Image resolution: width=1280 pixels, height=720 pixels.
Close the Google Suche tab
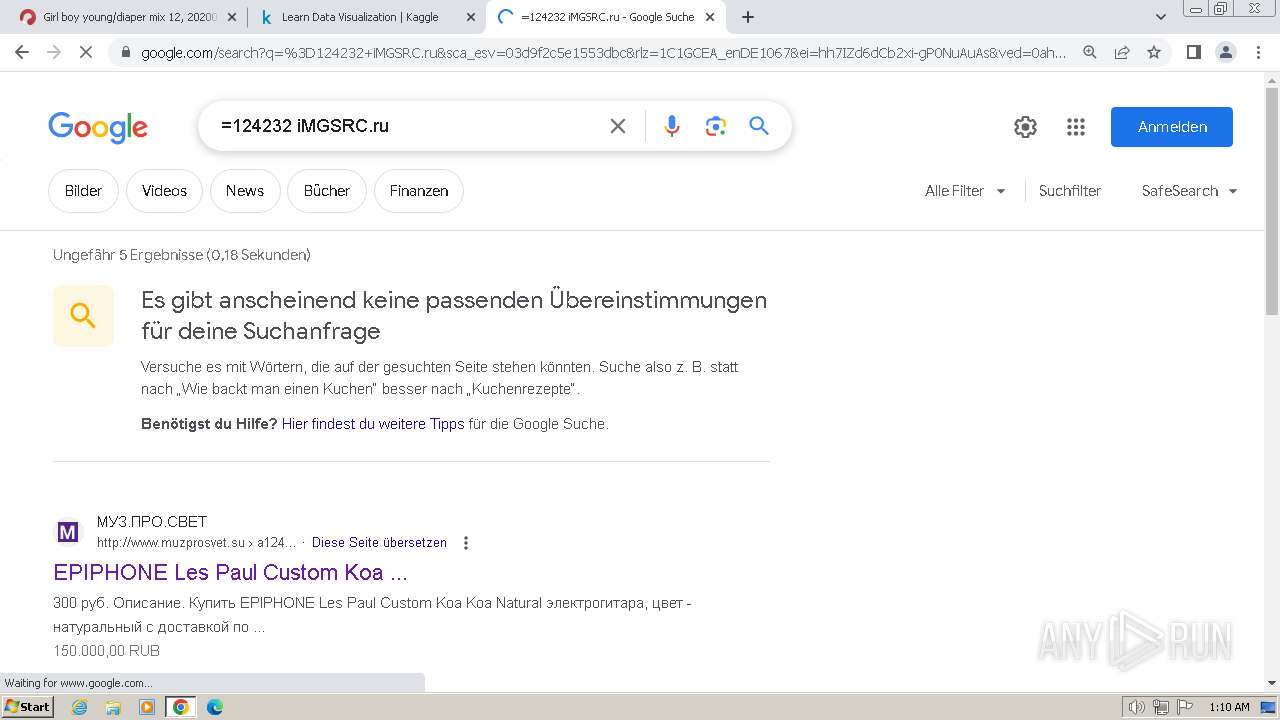(x=711, y=17)
